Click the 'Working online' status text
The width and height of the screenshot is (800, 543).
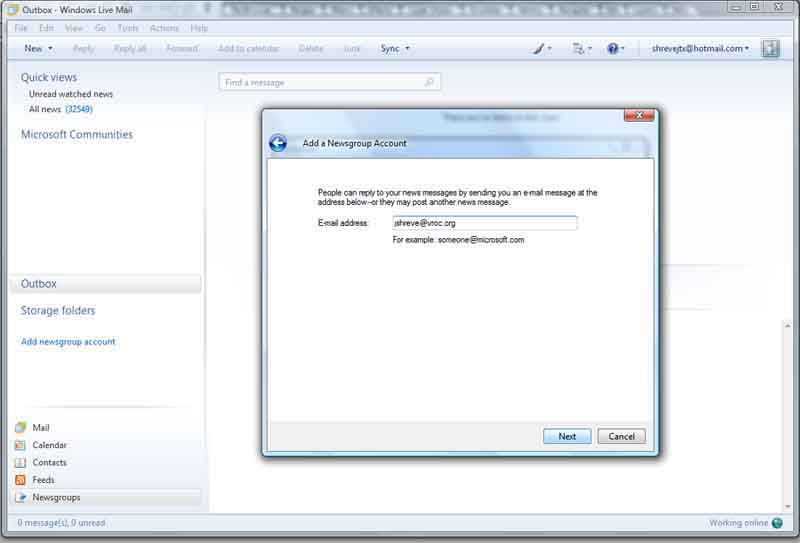[x=738, y=523]
